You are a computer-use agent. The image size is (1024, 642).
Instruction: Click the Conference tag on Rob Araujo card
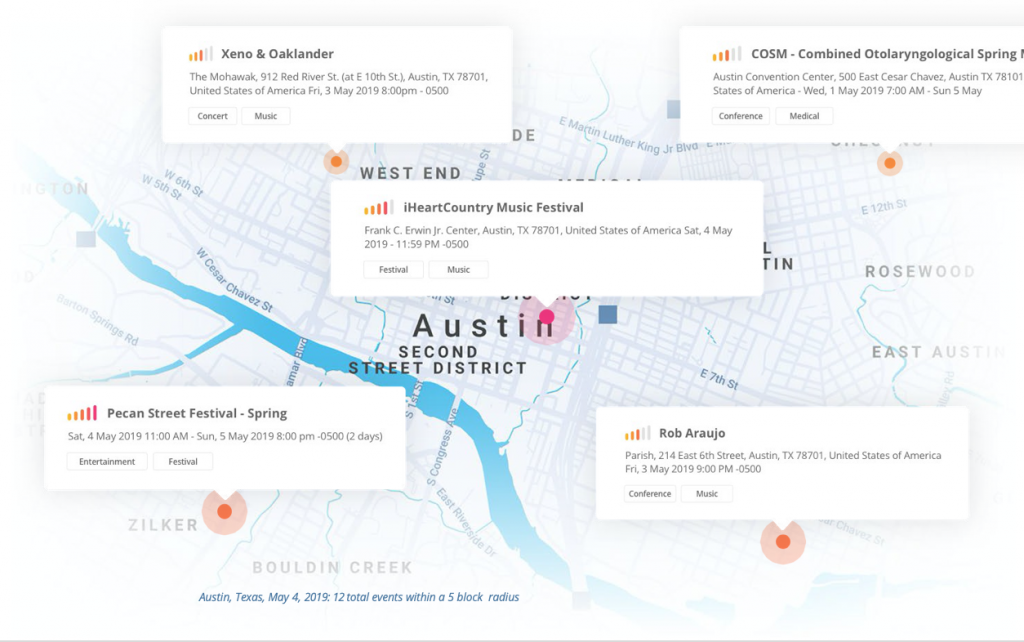click(650, 494)
